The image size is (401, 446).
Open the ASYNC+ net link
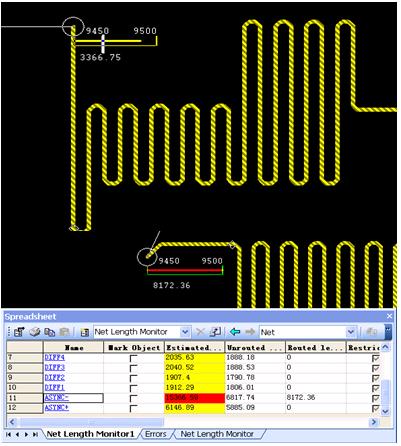[57, 408]
